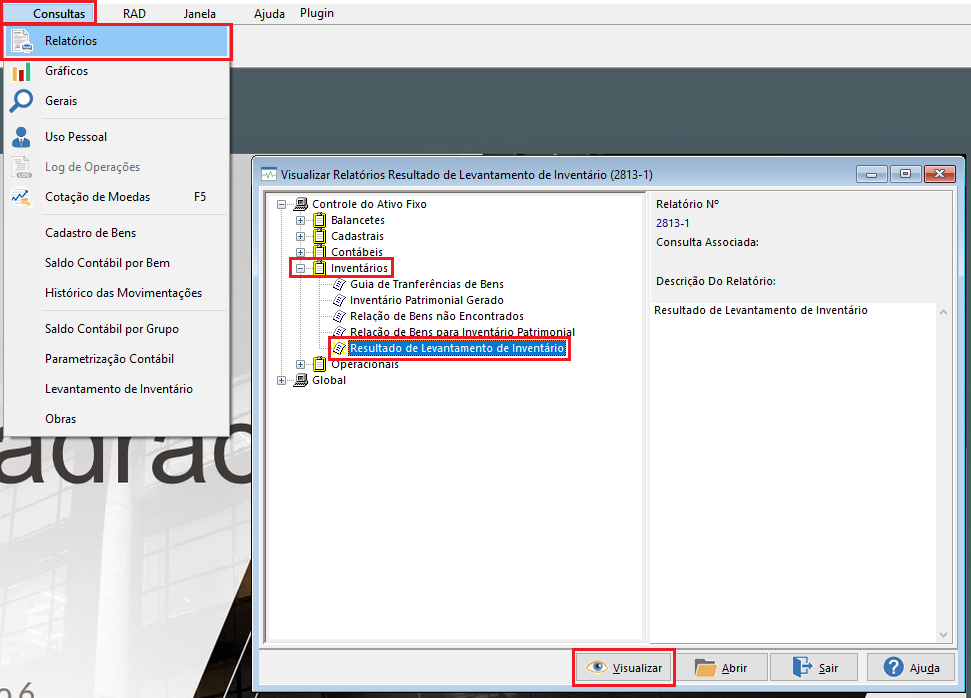The width and height of the screenshot is (971, 698).
Task: Select Resultado de Levantamento de Inventário report
Action: click(x=457, y=349)
